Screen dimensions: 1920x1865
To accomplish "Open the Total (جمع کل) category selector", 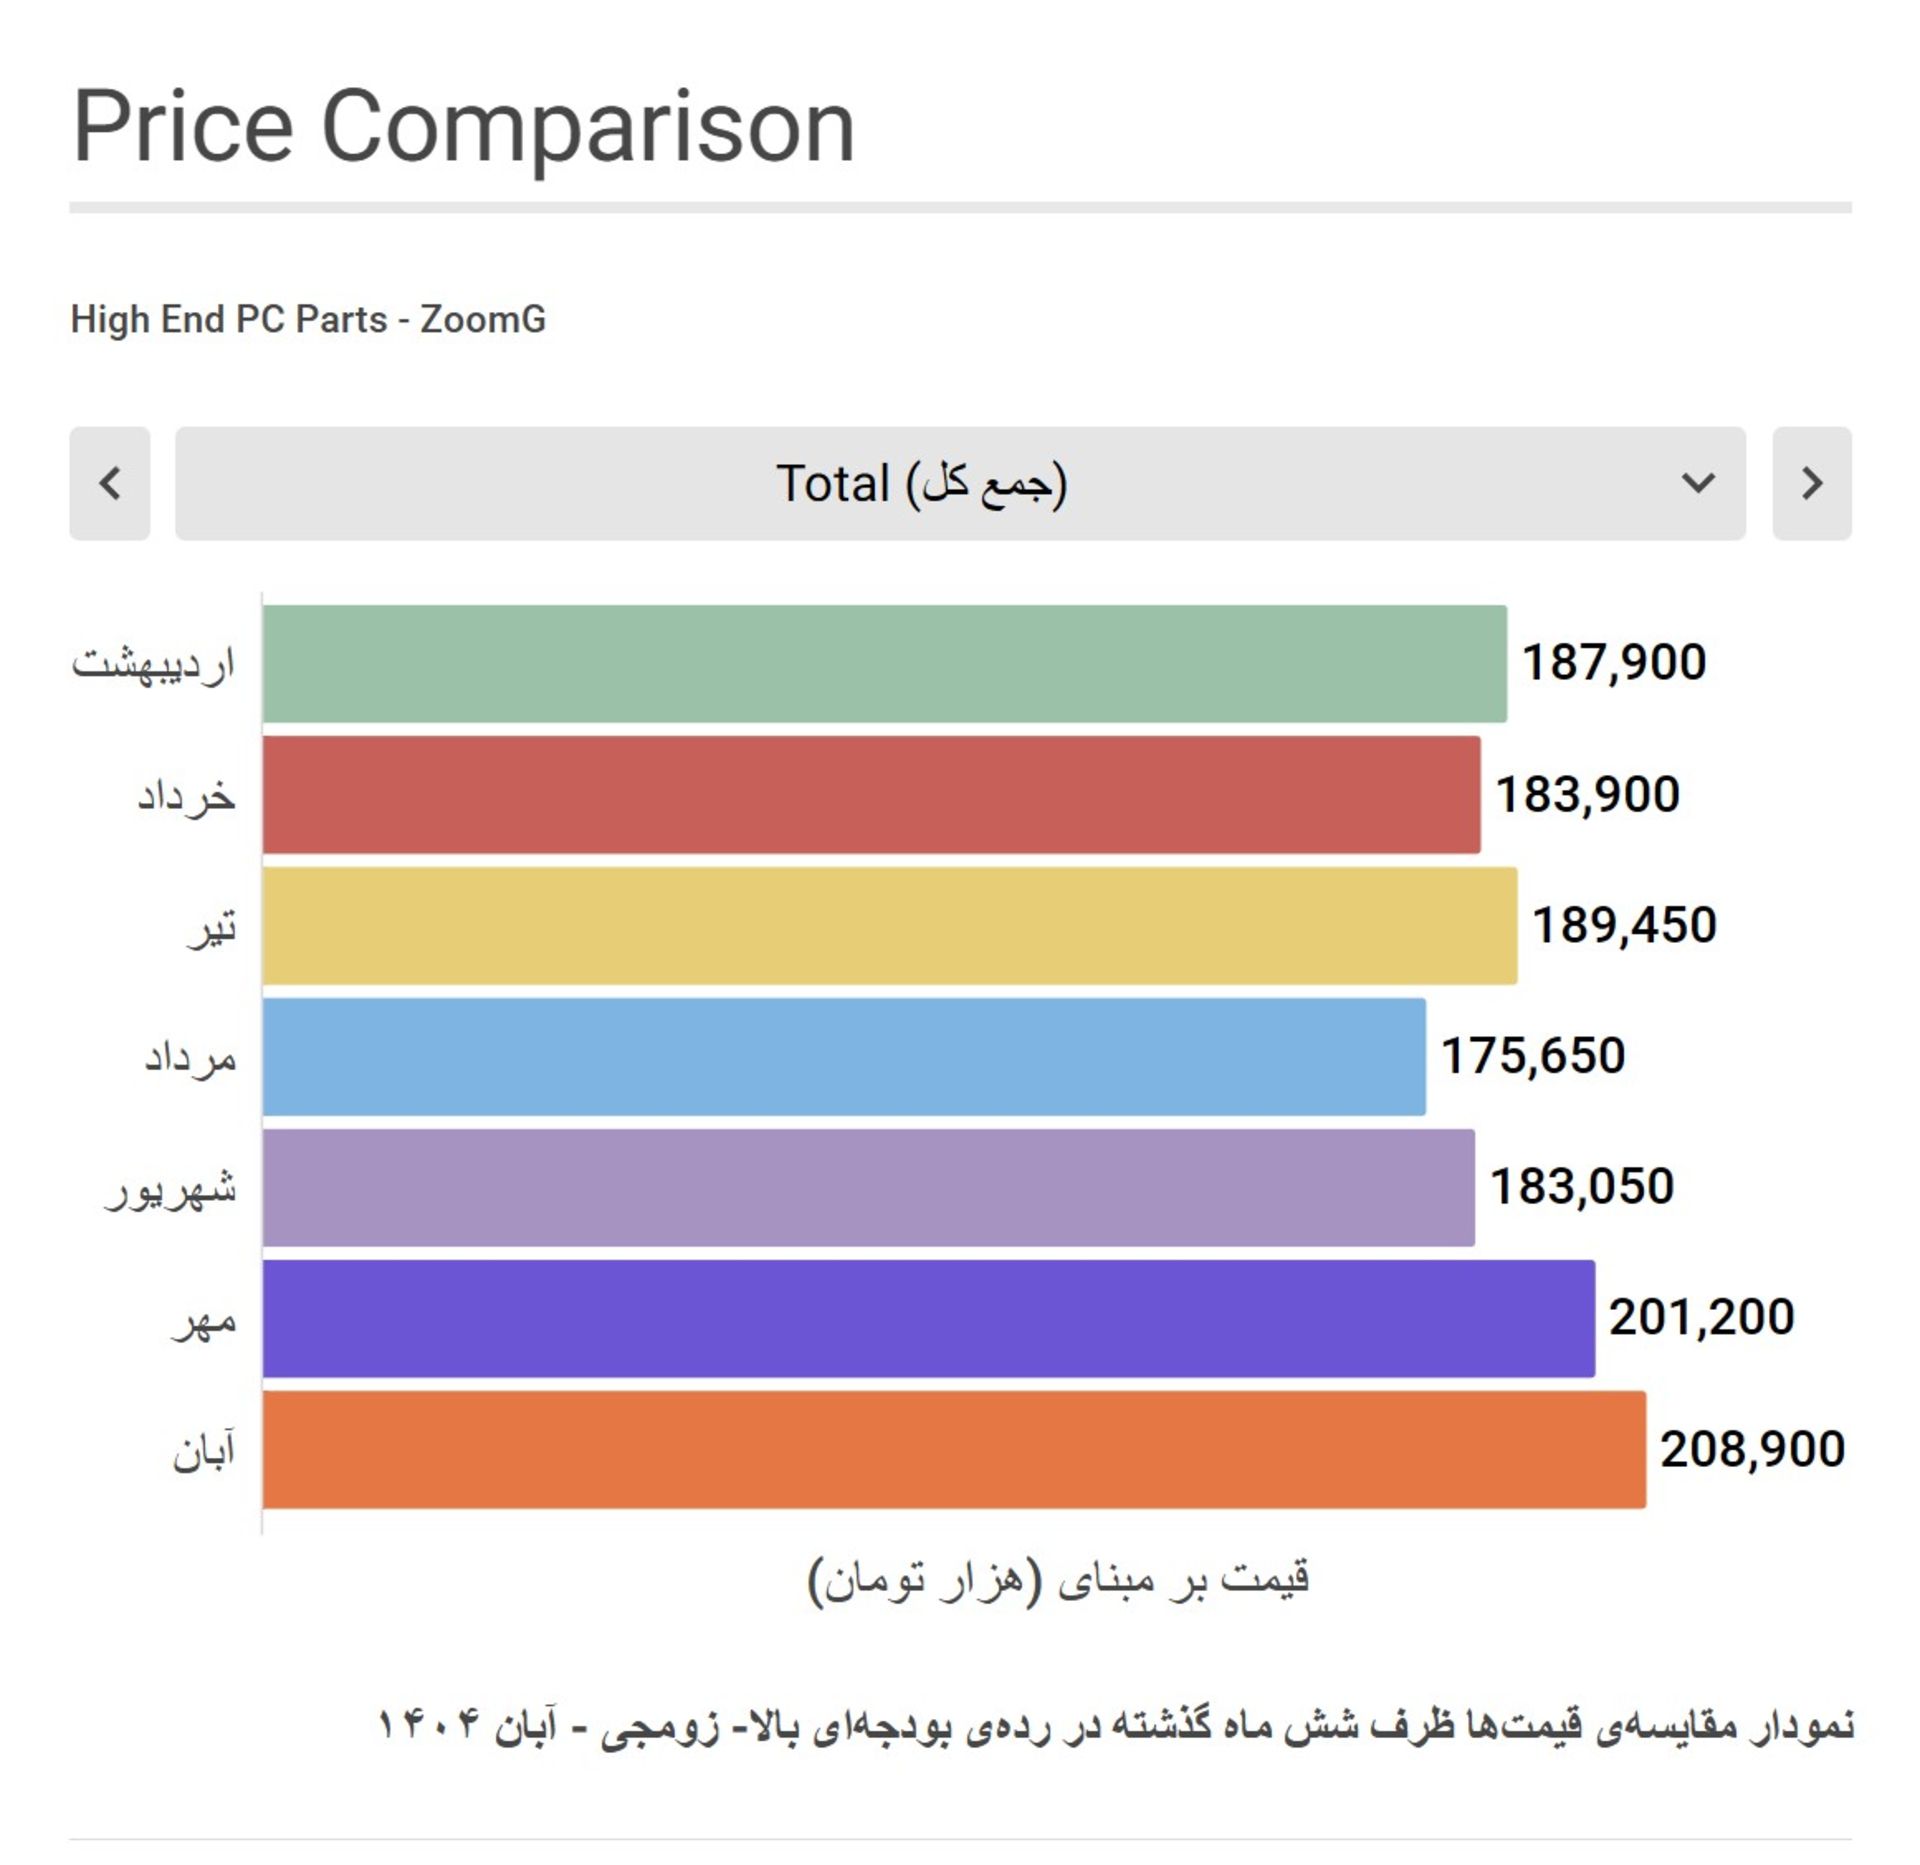I will coord(960,485).
